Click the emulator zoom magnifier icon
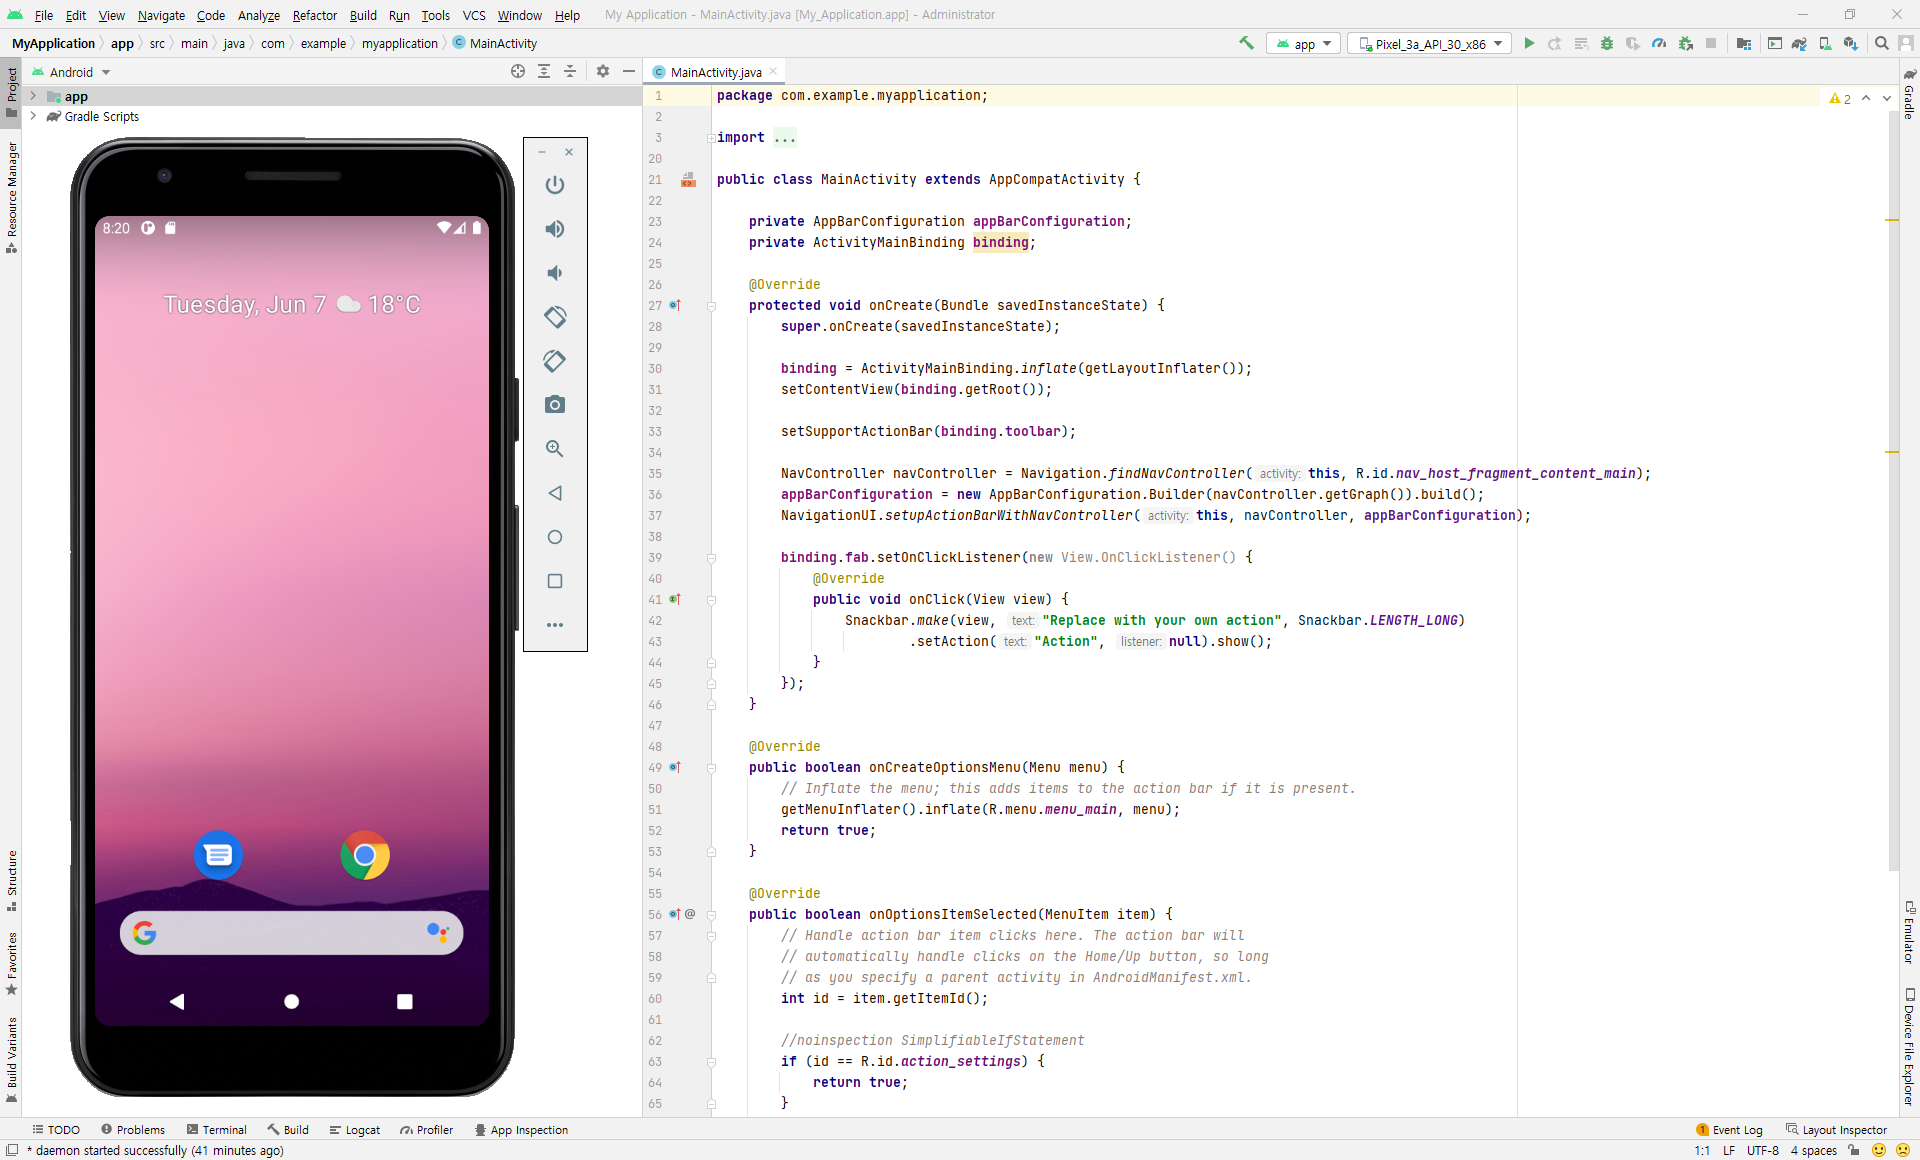 tap(555, 449)
